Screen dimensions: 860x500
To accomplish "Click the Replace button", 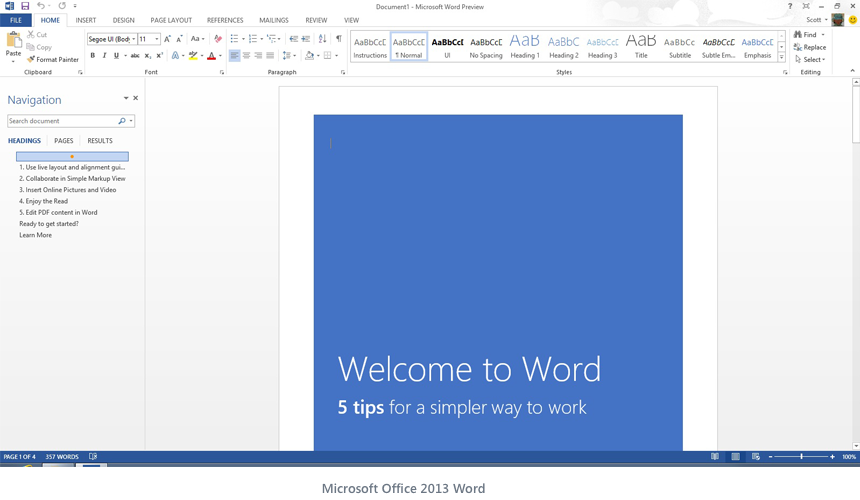I will [x=810, y=47].
